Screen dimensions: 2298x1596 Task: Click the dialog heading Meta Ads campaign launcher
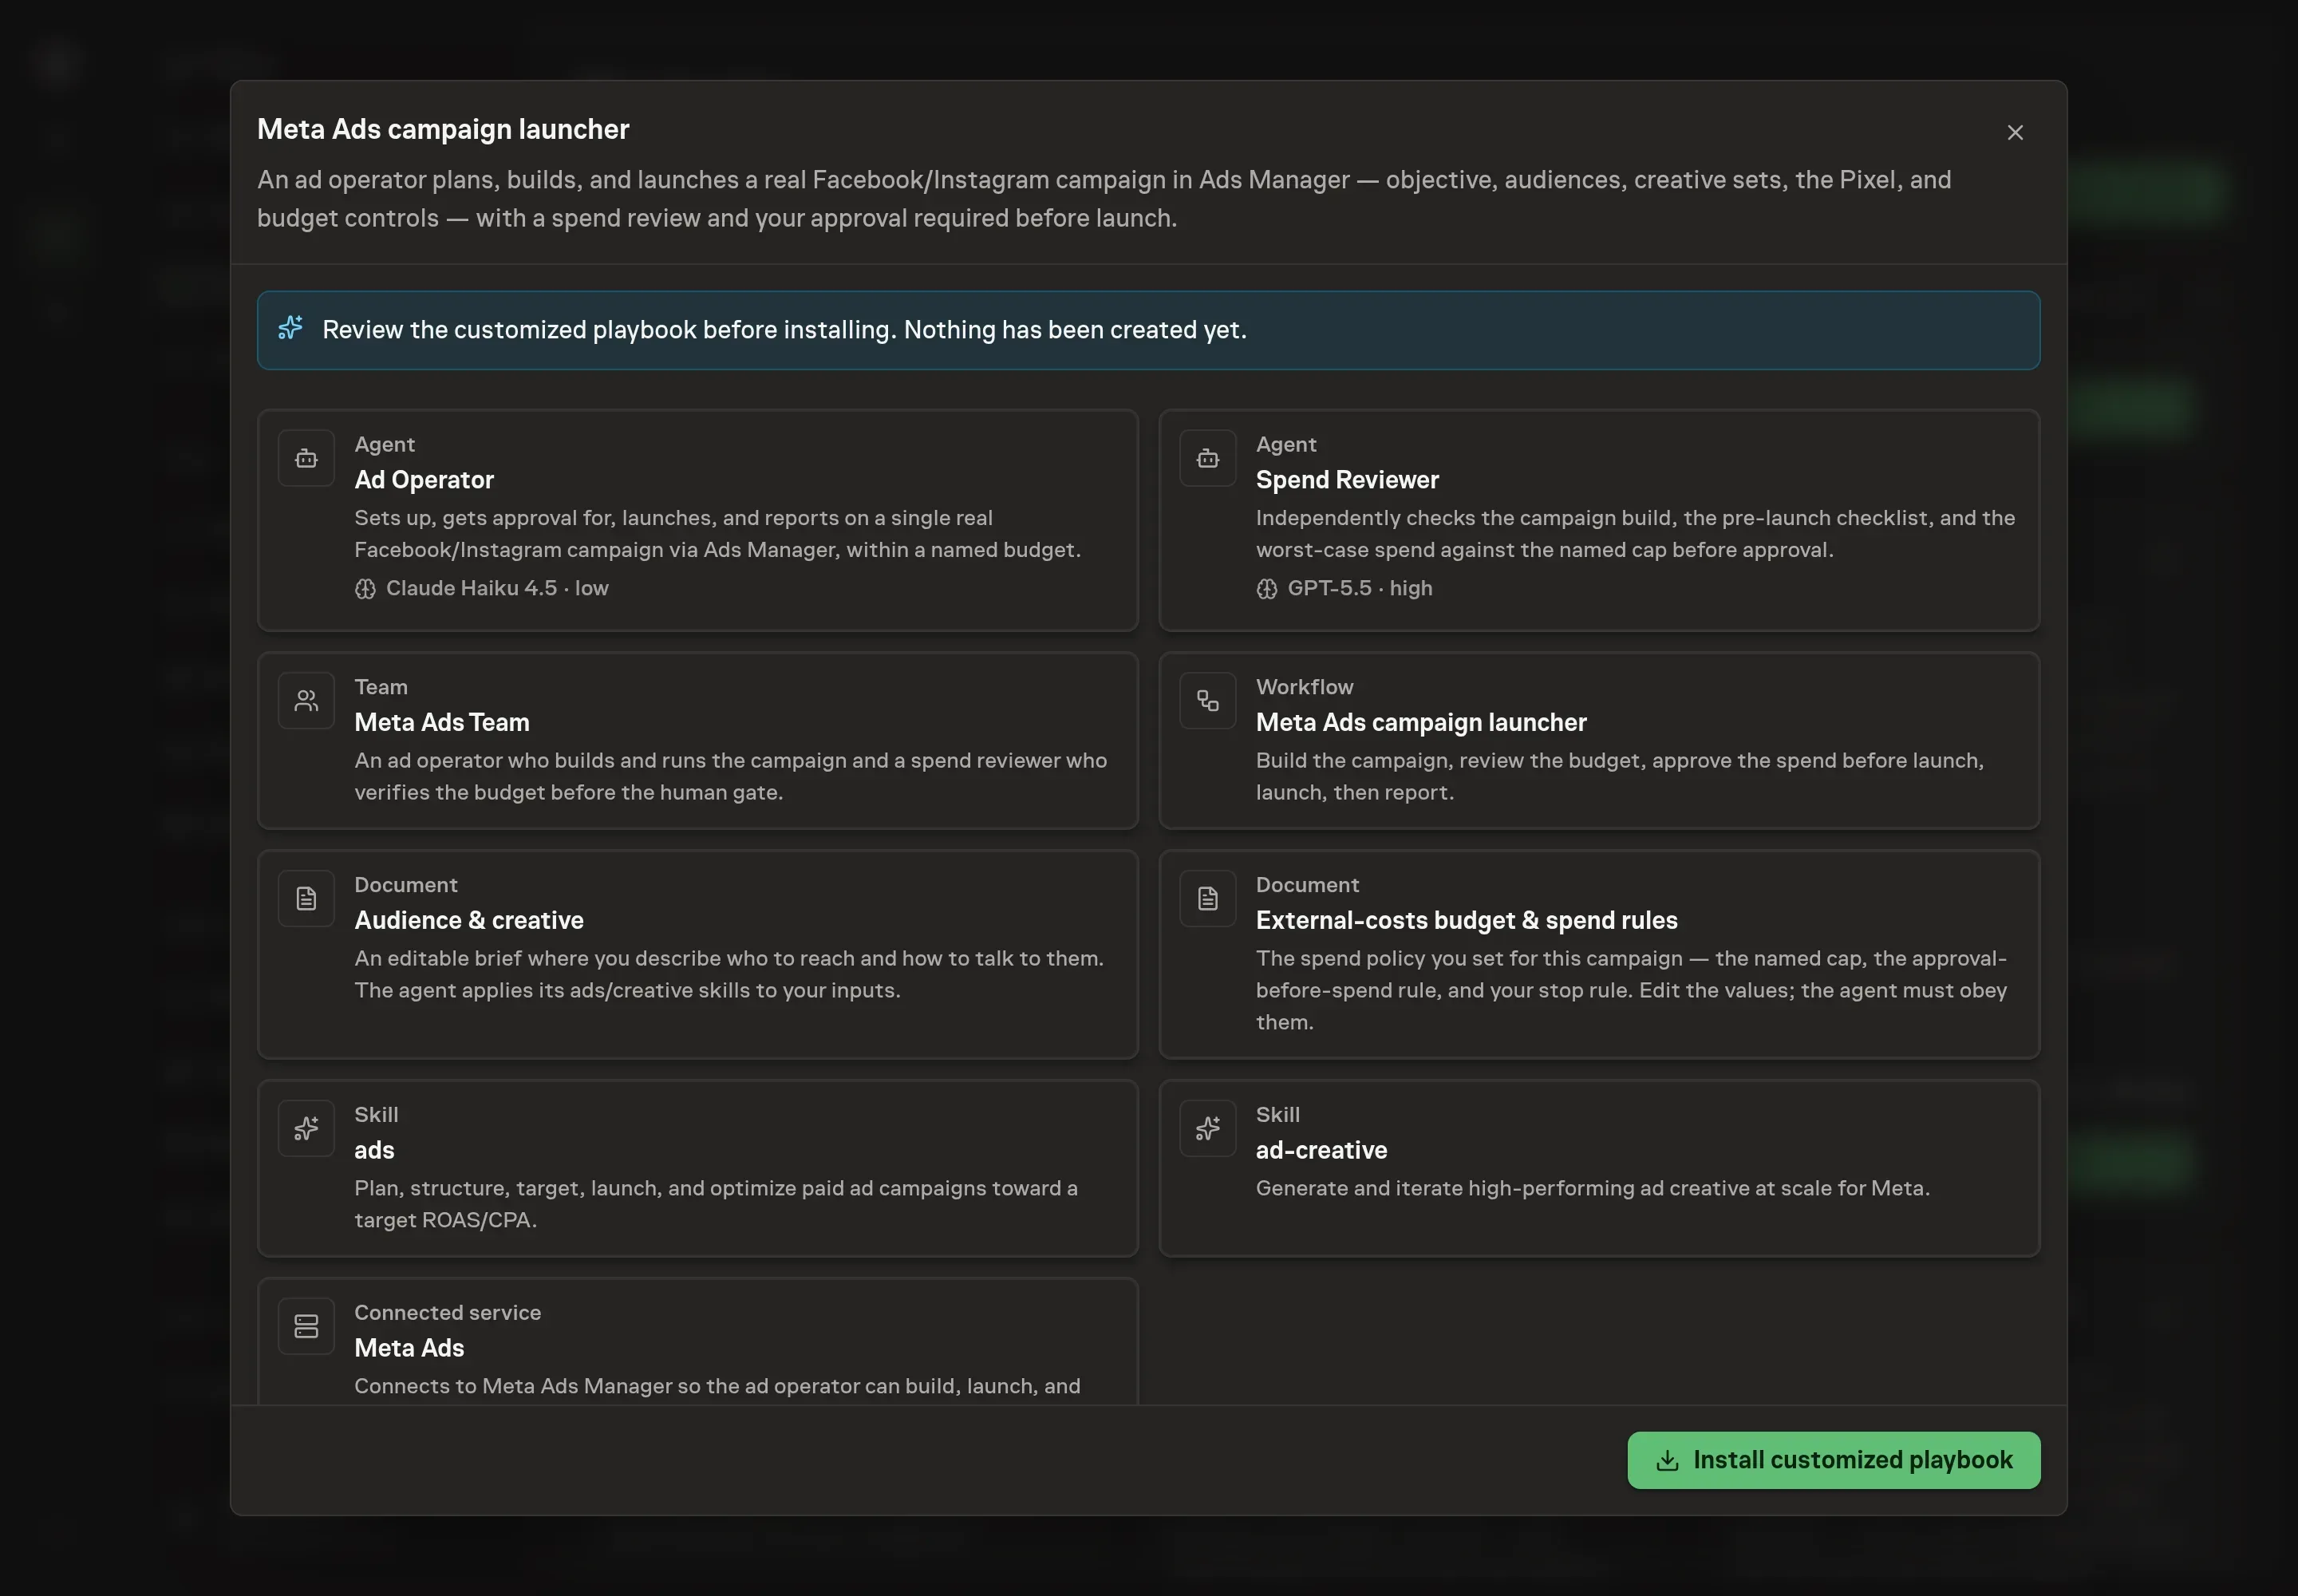[x=443, y=129]
